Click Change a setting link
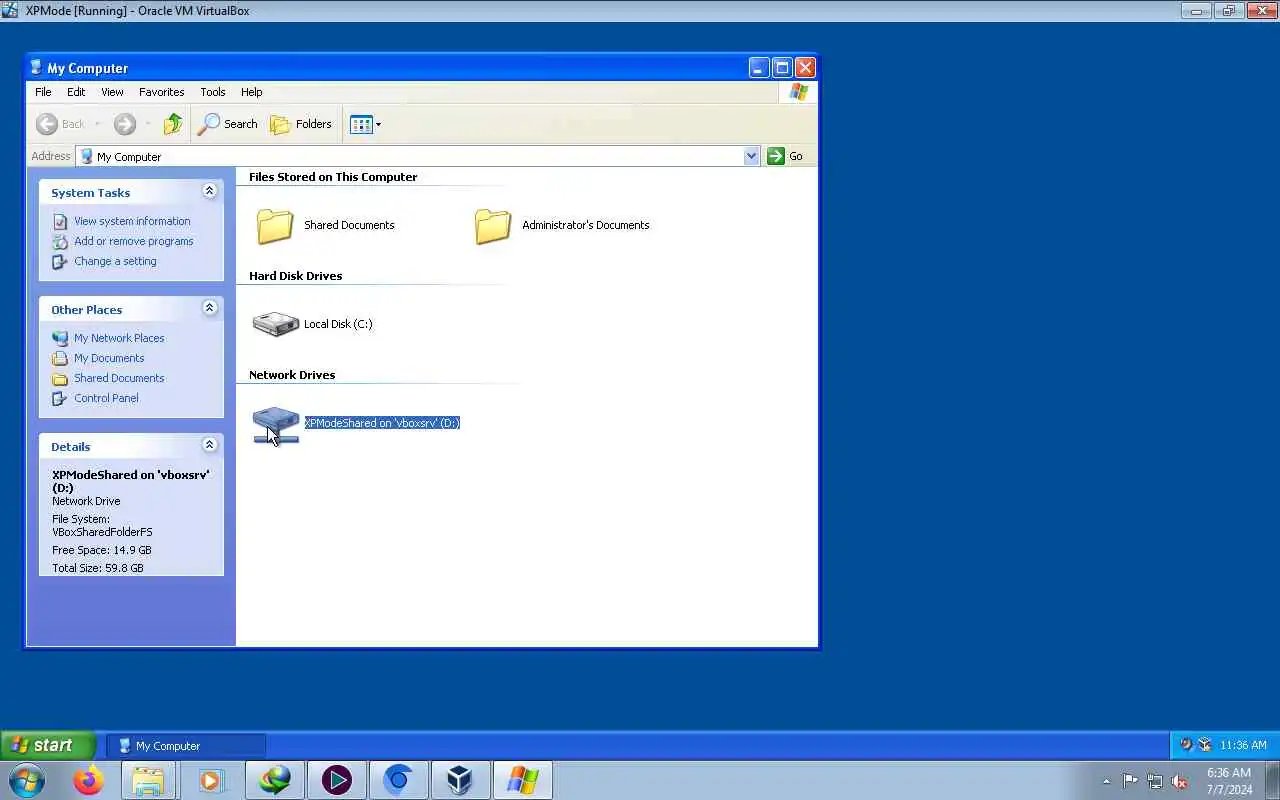1280x800 pixels. [x=115, y=261]
